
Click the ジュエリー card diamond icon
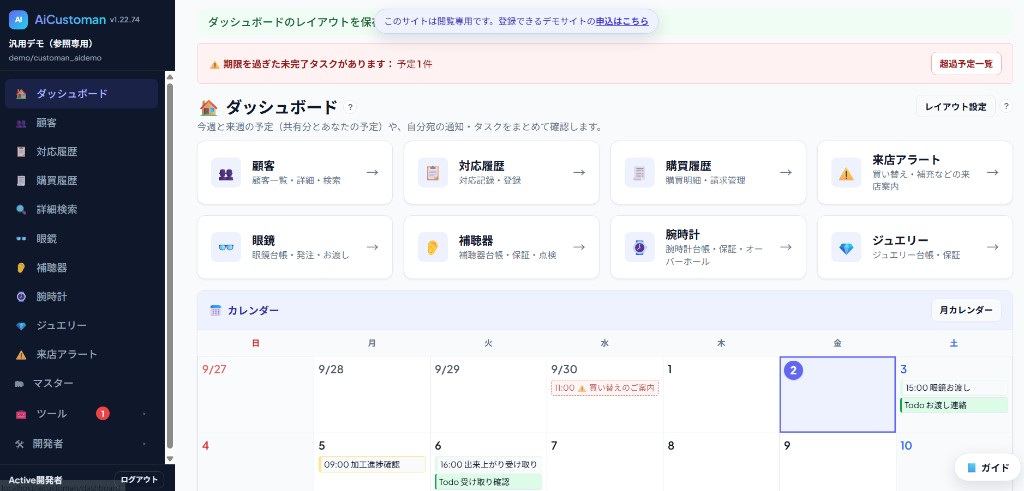tap(846, 247)
